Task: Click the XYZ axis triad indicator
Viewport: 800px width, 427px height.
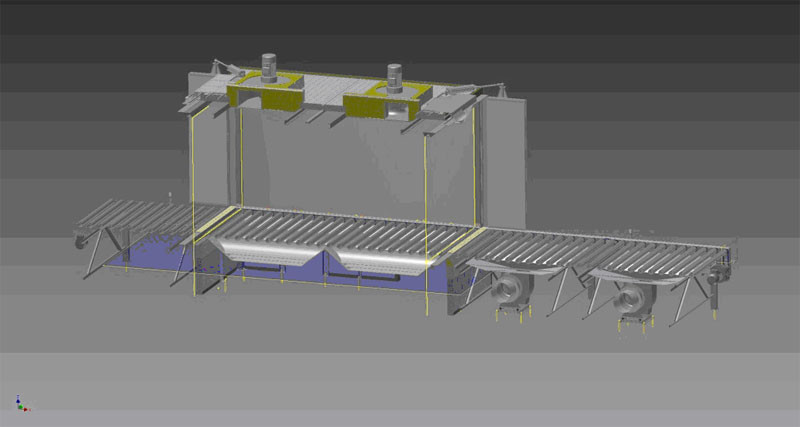Action: pyautogui.click(x=20, y=402)
